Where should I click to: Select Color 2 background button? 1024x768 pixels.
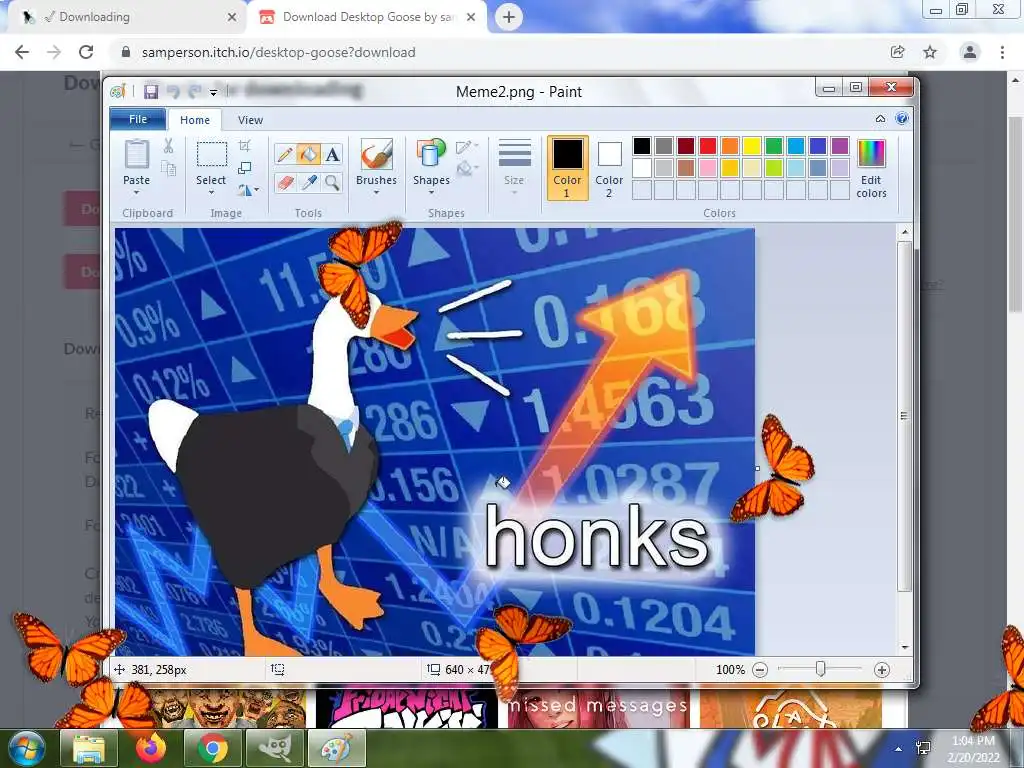coord(609,168)
